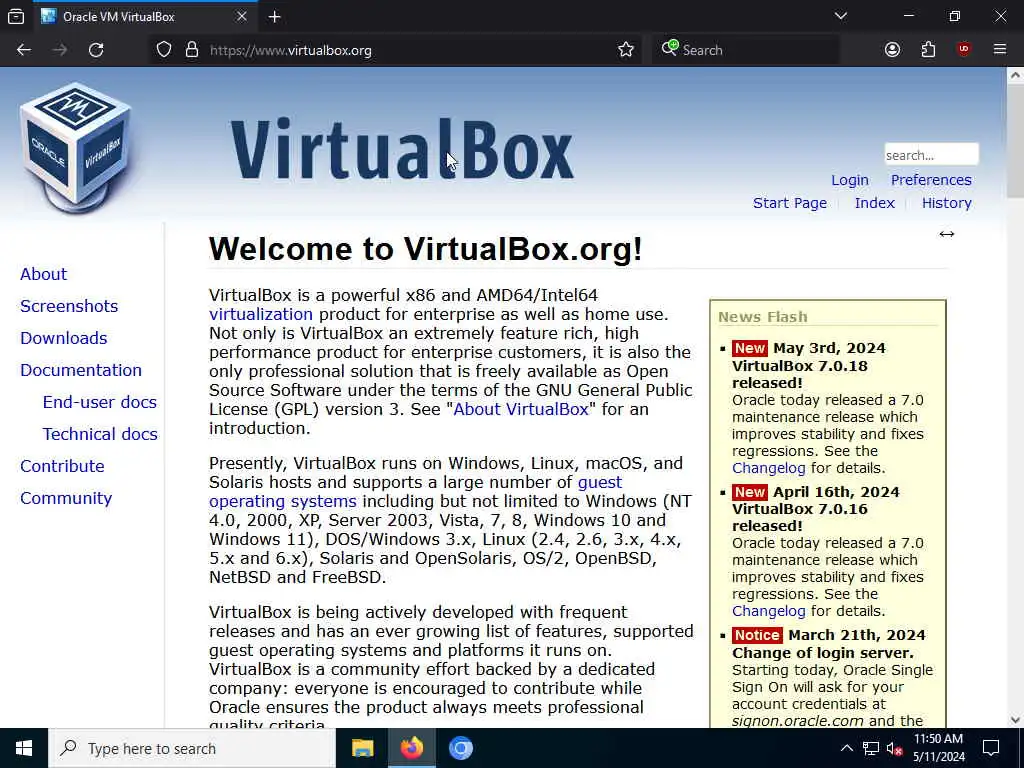The width and height of the screenshot is (1024, 768).
Task: Click the scrollbar down arrow
Action: click(x=1015, y=720)
